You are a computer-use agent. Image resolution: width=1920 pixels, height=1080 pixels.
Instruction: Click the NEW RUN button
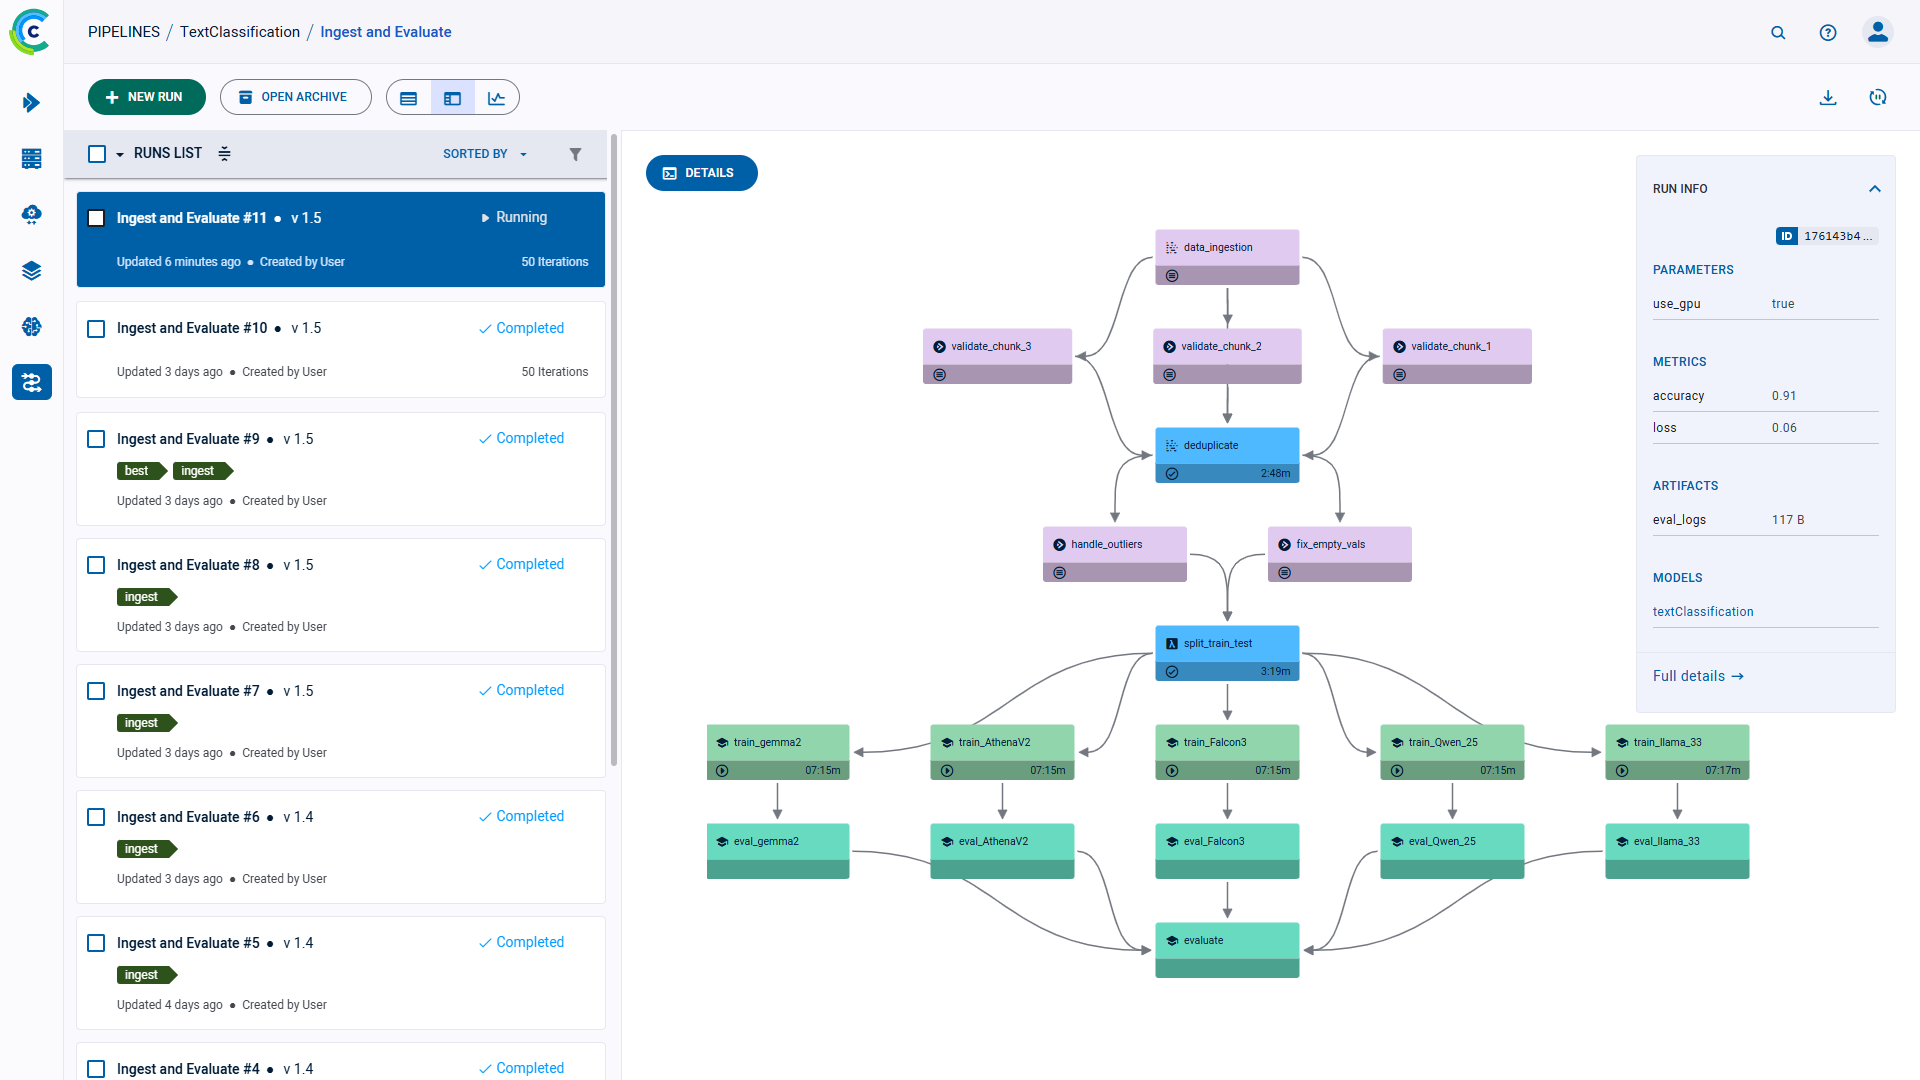[x=146, y=98]
